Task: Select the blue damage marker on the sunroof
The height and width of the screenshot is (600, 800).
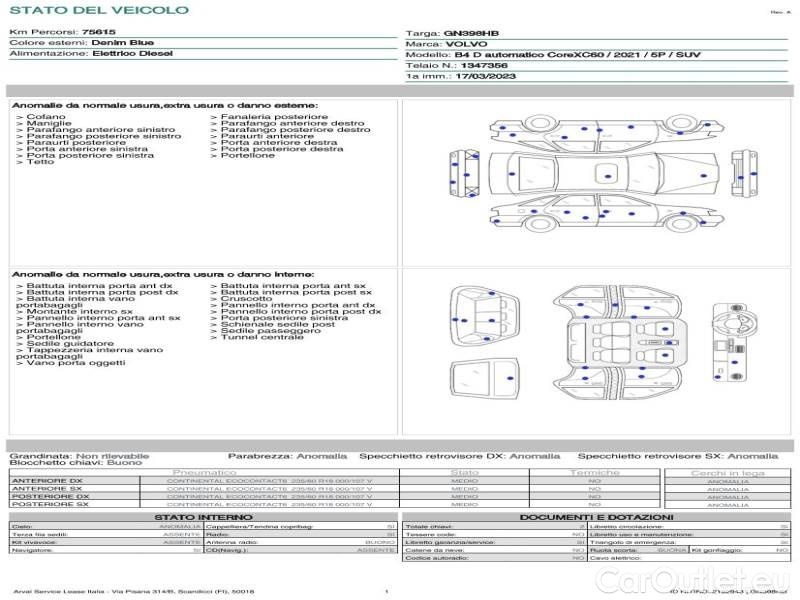Action: (608, 177)
